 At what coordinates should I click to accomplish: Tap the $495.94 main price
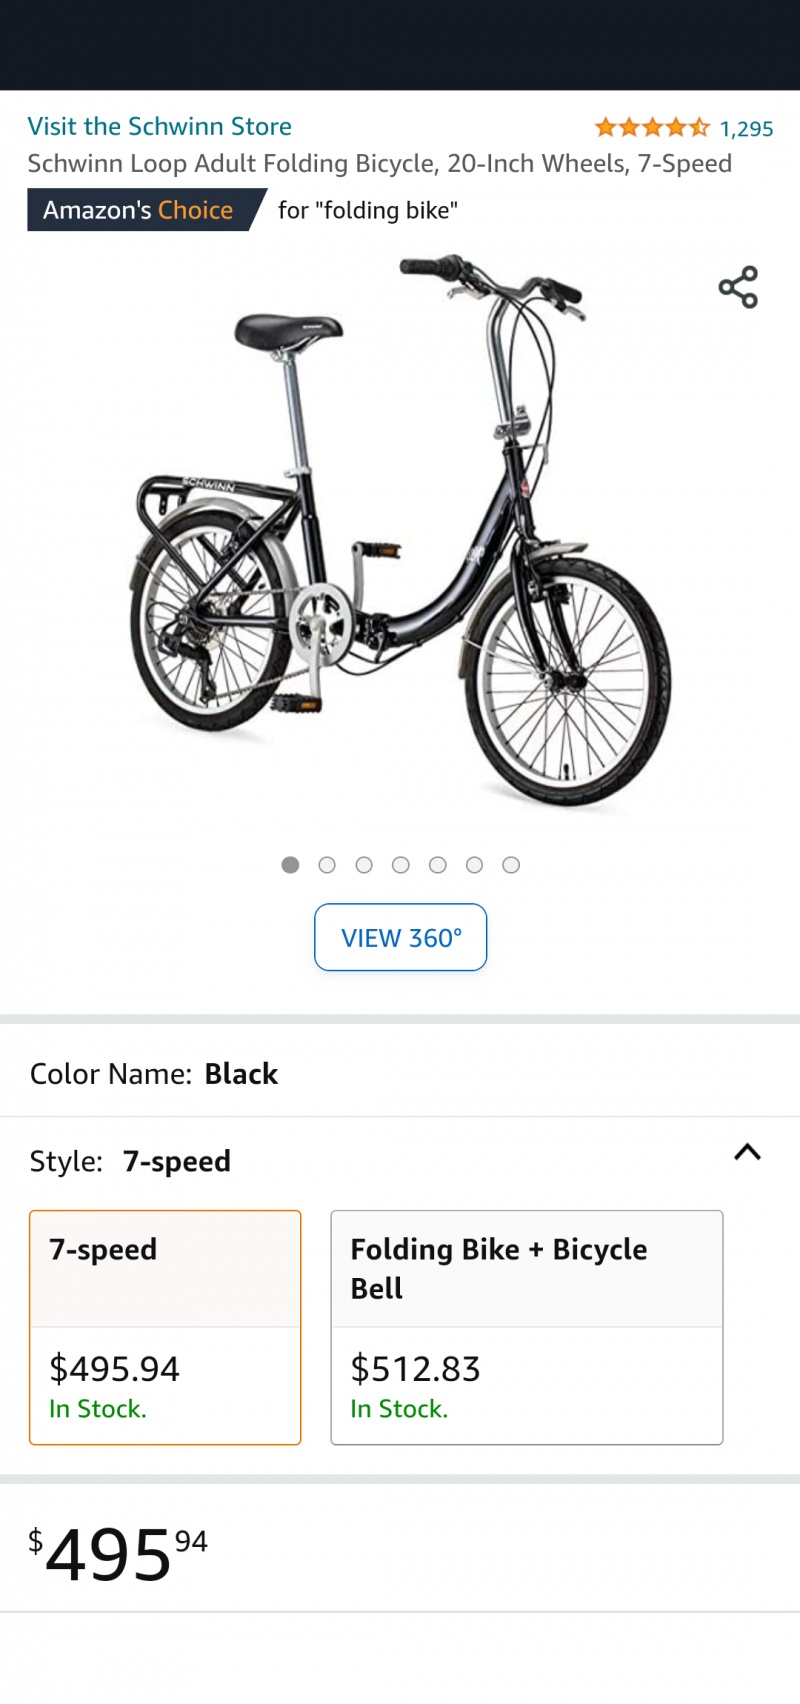pos(118,1553)
